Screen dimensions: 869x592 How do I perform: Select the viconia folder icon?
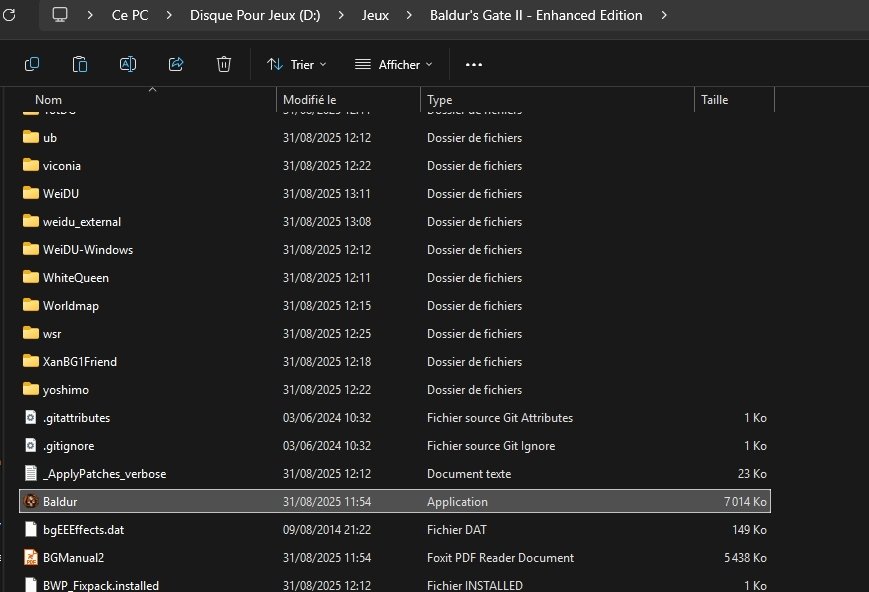(x=31, y=165)
